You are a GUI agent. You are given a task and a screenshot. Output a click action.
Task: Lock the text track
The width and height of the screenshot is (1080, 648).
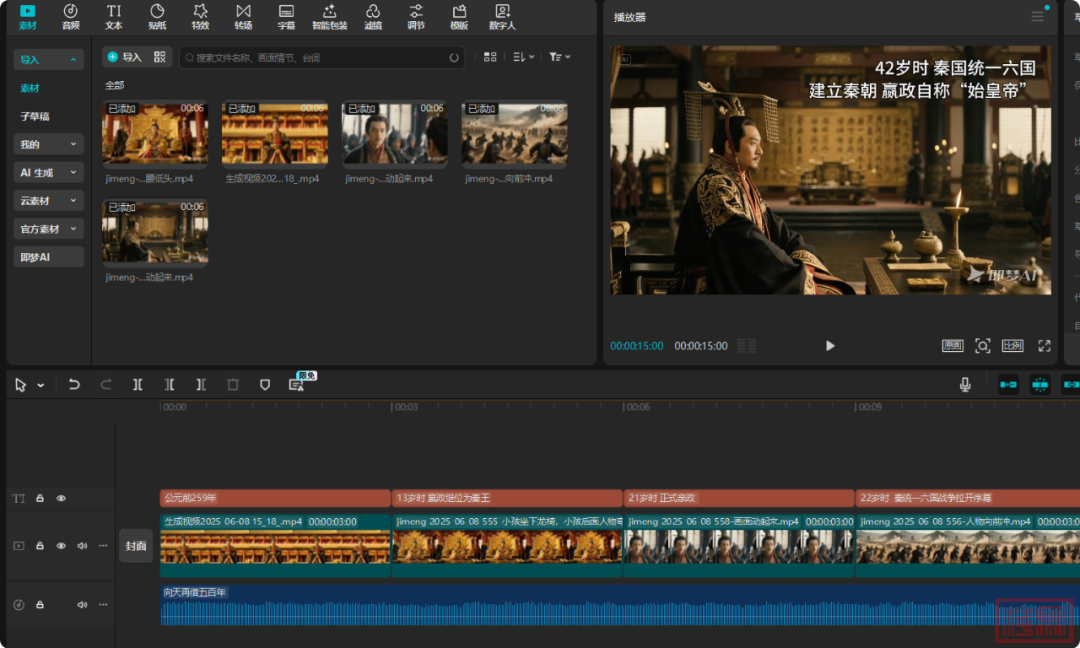click(x=40, y=498)
